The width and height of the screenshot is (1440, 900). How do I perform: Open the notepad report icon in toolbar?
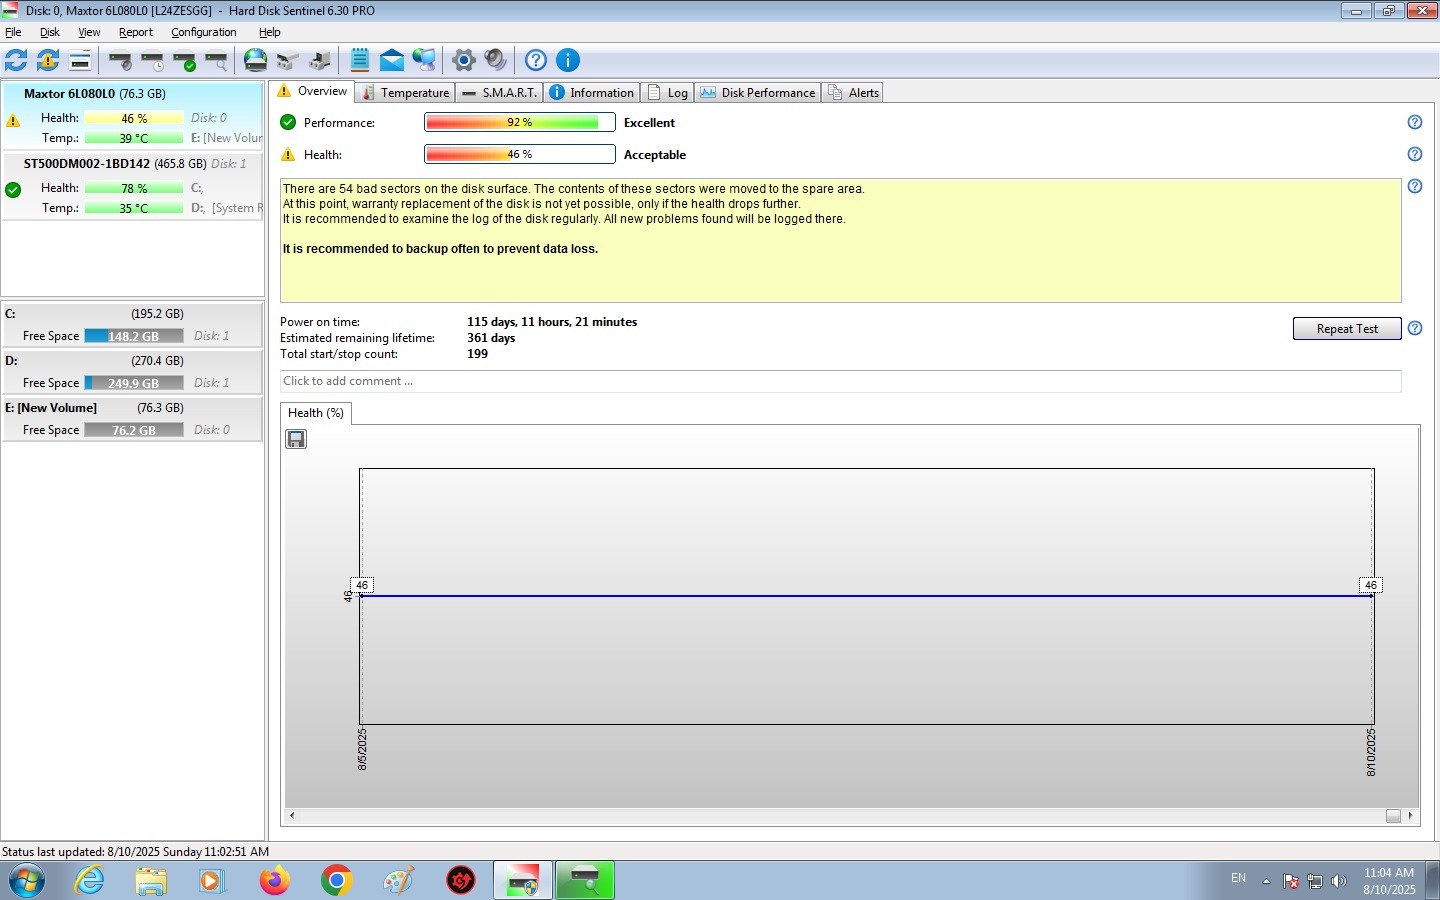click(x=360, y=60)
